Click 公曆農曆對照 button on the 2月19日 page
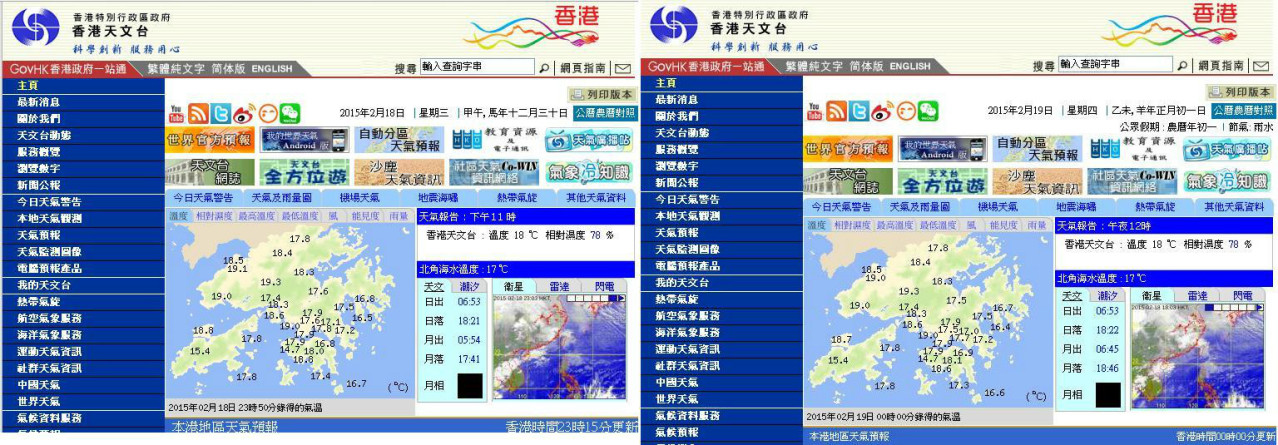 [x=1243, y=110]
